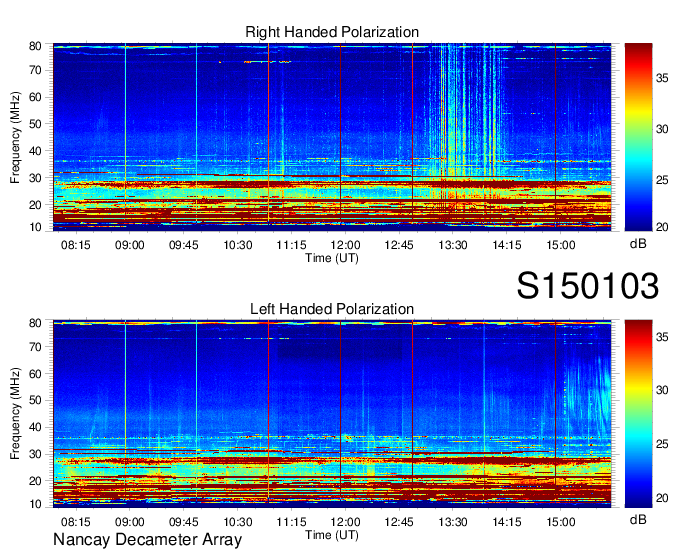Viewport: 680px width, 552px height.
Task: Click the 09:45 tick under Right Handed plot
Action: pos(183,245)
